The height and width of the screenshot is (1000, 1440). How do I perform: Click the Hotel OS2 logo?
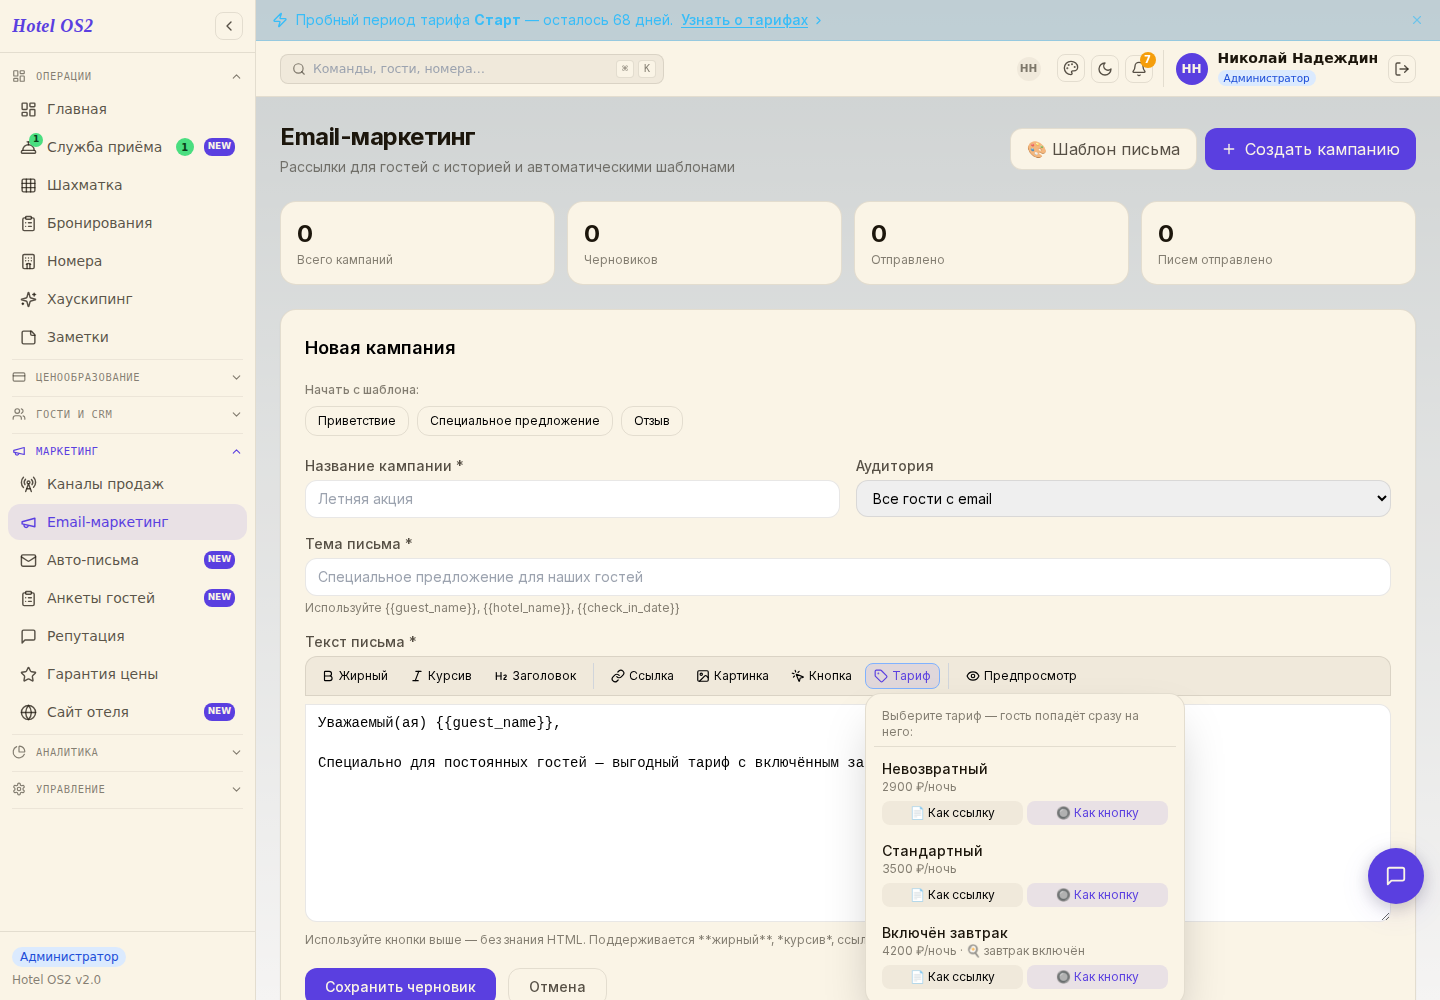[53, 26]
